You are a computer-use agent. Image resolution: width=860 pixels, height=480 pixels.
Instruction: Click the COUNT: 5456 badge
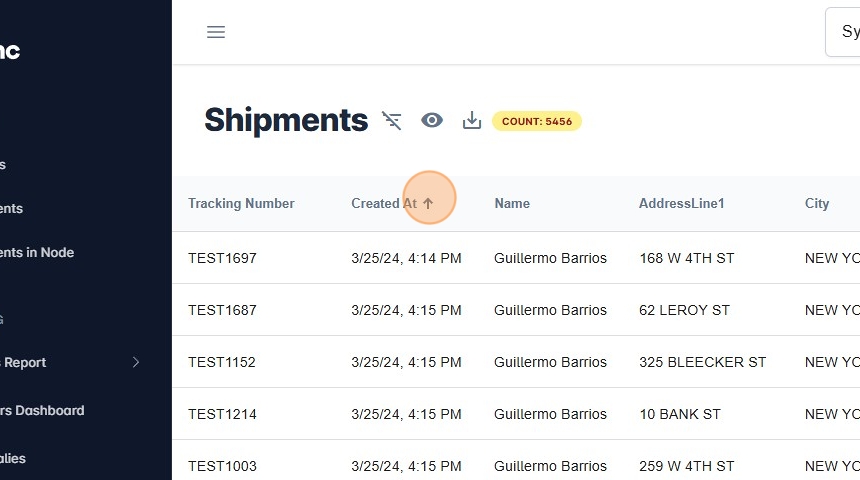click(x=537, y=121)
